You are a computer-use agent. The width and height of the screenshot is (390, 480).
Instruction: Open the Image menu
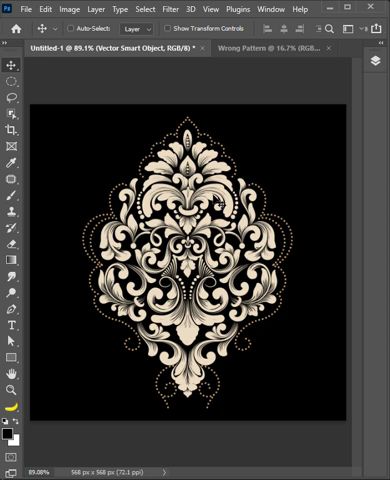pyautogui.click(x=69, y=9)
